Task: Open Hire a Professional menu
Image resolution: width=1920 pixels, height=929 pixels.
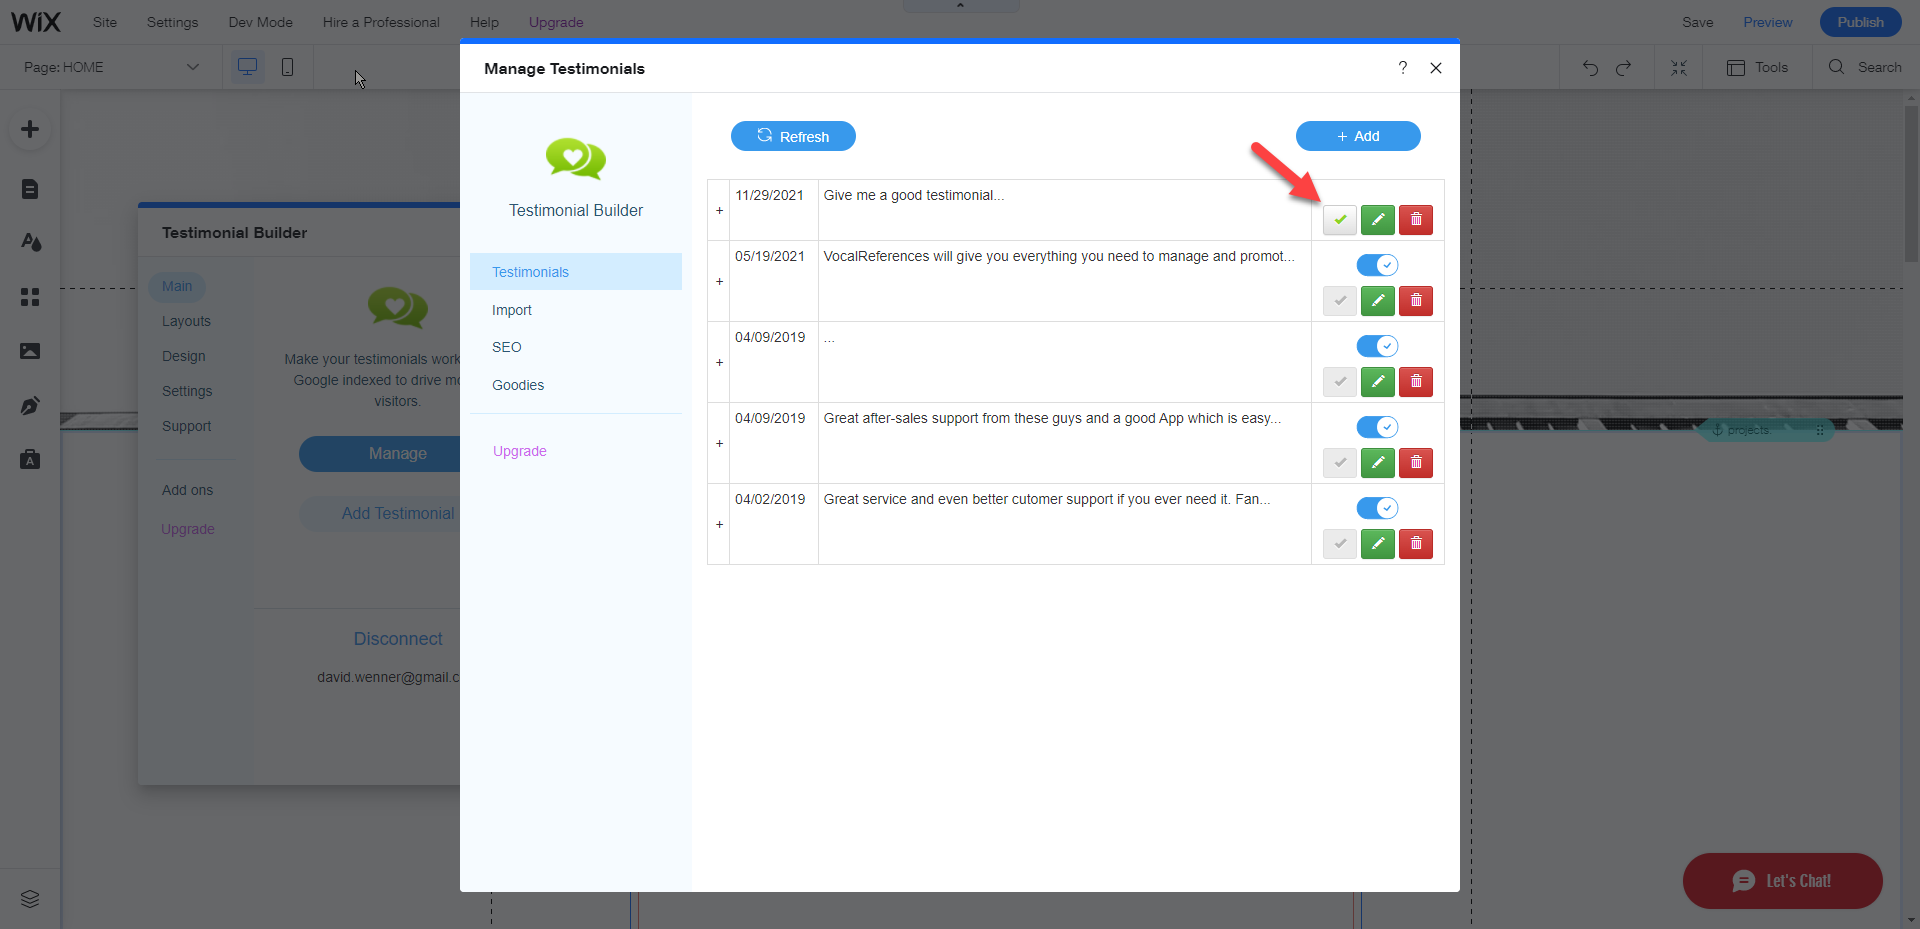Action: tap(381, 22)
